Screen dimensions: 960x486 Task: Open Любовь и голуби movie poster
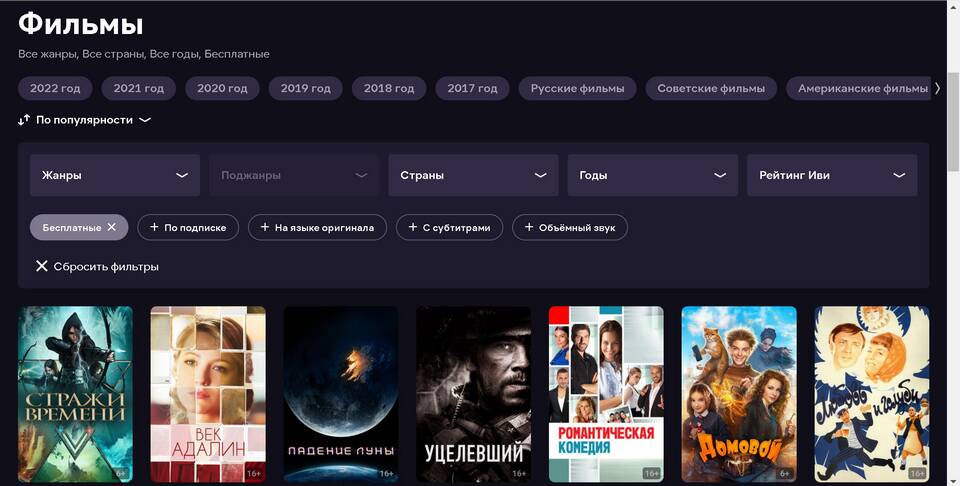coord(872,394)
